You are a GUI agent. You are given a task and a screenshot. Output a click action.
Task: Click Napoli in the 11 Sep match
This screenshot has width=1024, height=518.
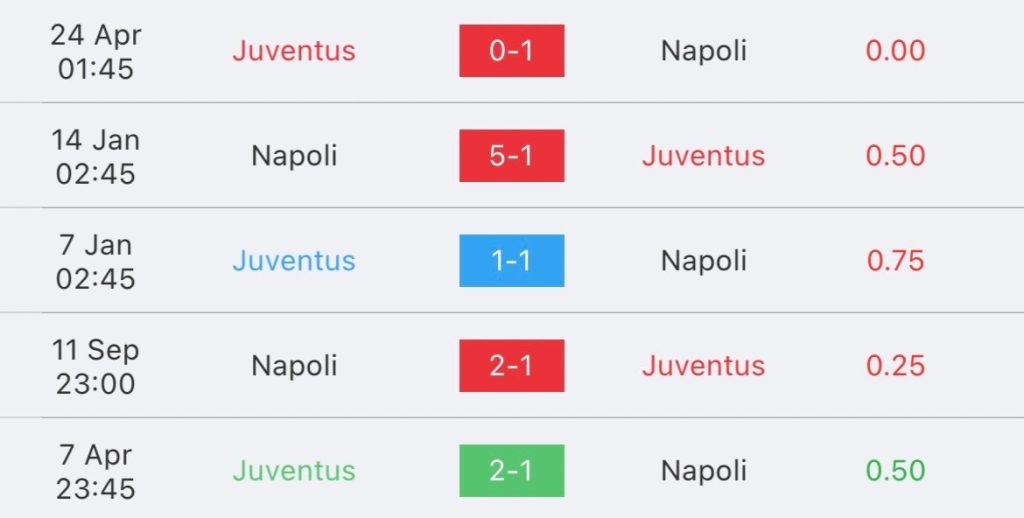tap(294, 366)
